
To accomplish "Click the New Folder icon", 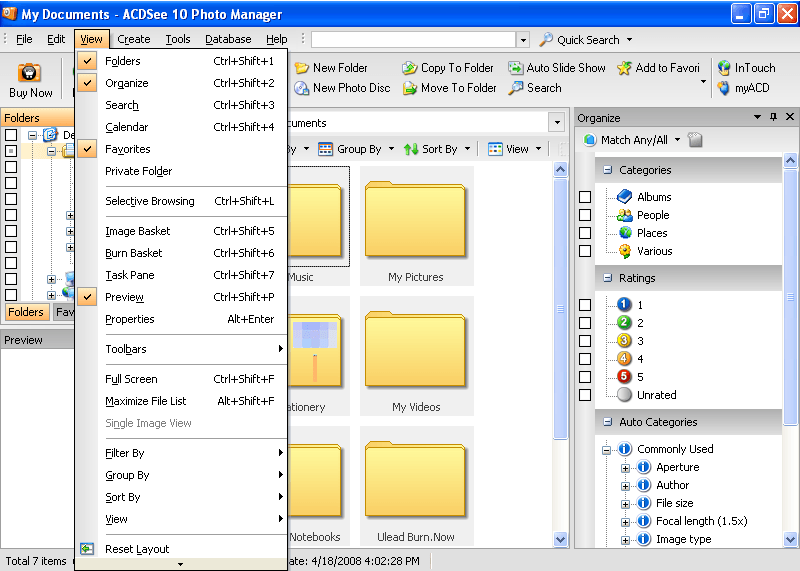I will tap(302, 68).
